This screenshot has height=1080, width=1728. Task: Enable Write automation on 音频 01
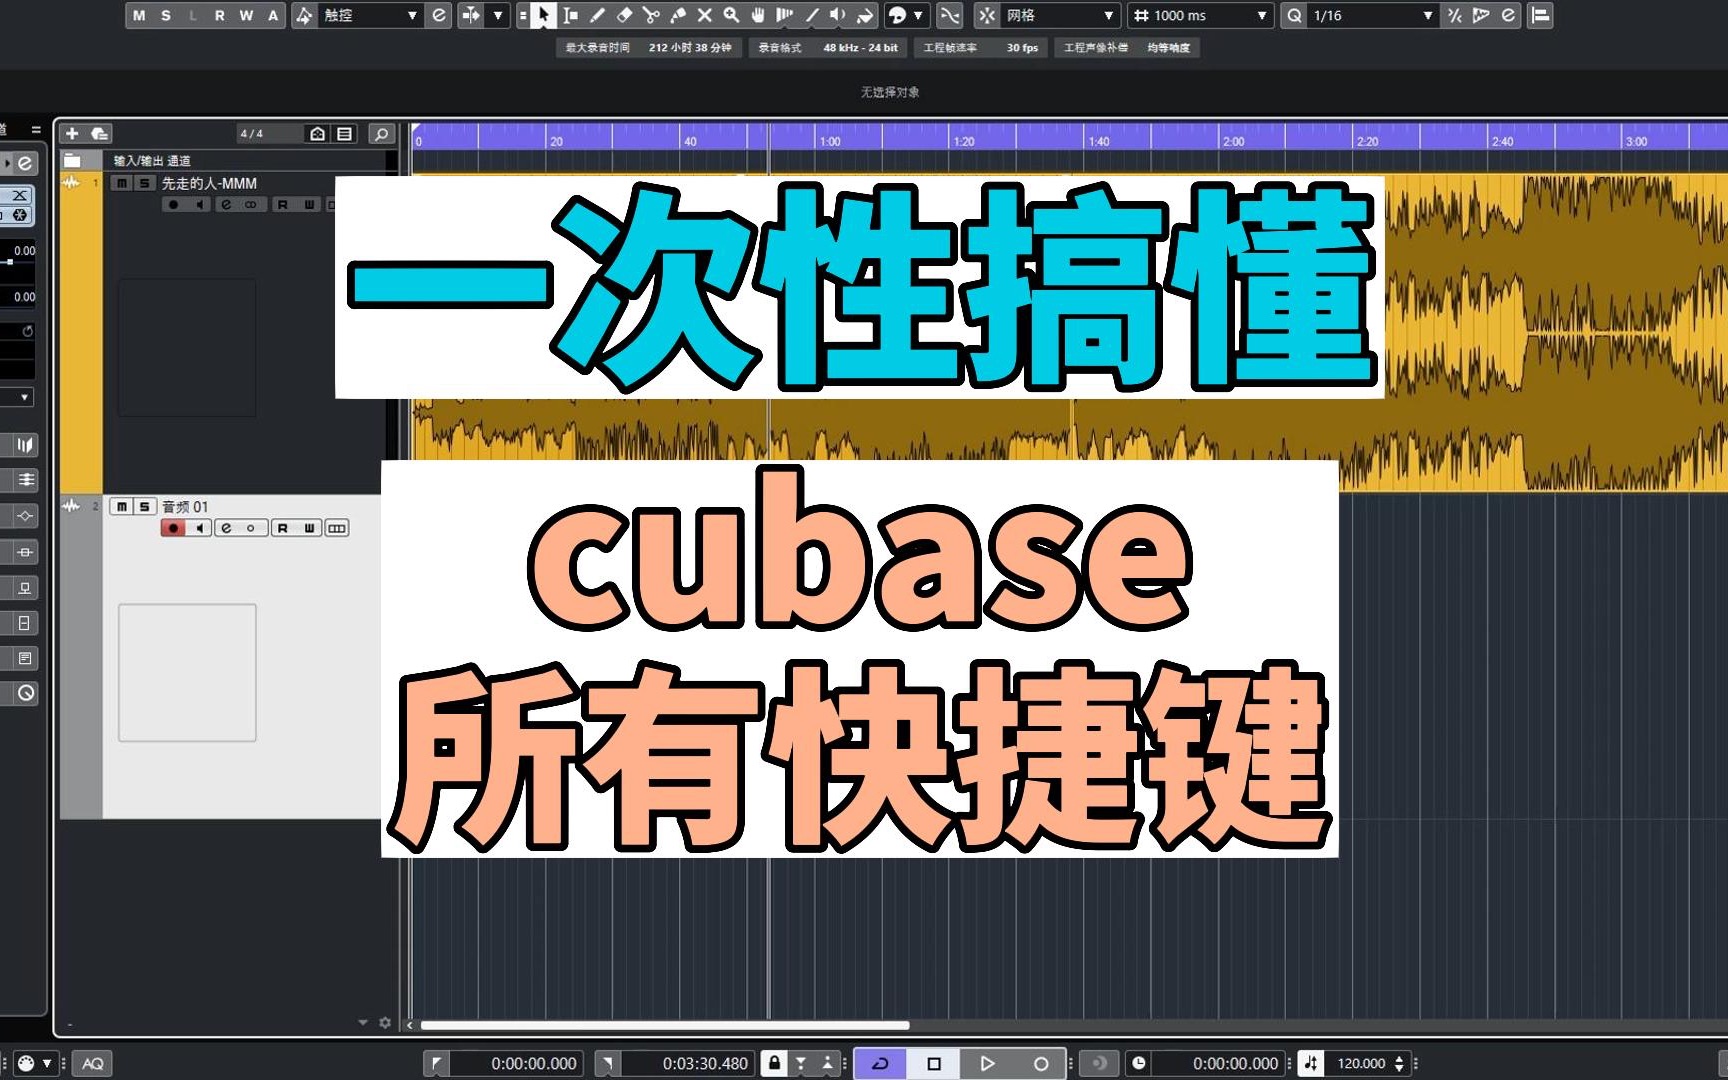point(309,528)
